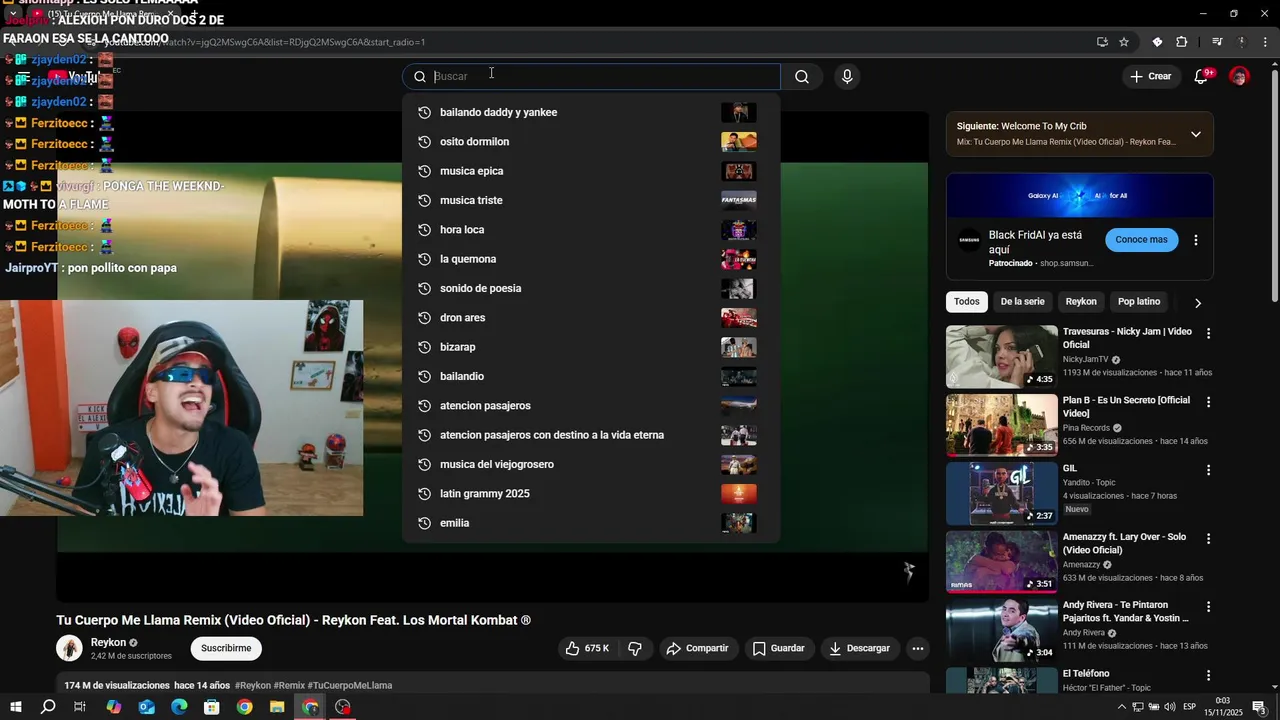Click the Compartir button
The image size is (1280, 720).
pos(698,648)
